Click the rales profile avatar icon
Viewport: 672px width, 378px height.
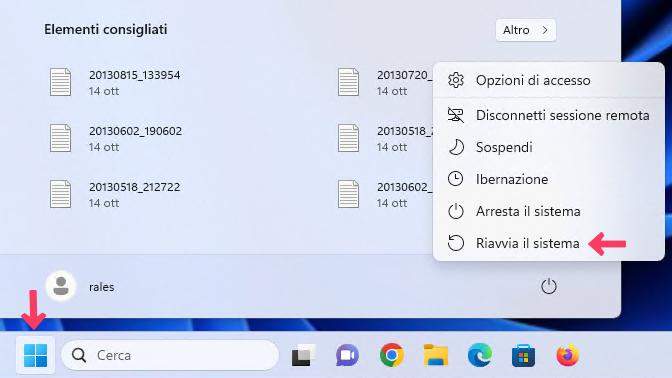tap(61, 286)
